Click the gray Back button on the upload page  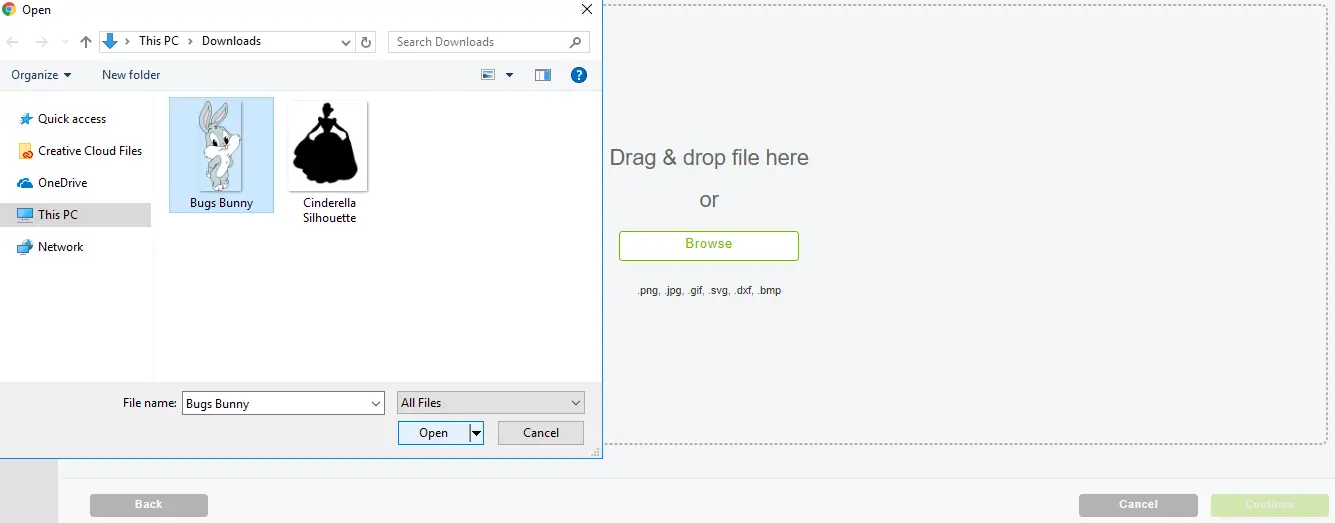pyautogui.click(x=149, y=505)
